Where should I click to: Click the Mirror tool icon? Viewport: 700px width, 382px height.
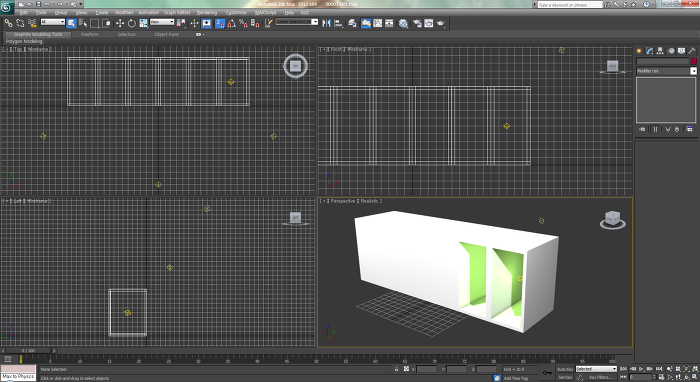[x=326, y=23]
